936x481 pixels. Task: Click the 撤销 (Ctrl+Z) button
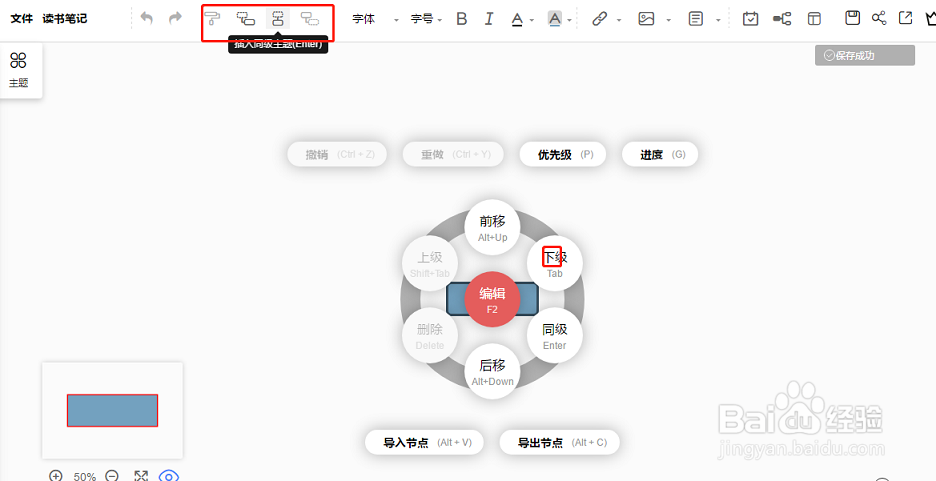pos(337,155)
